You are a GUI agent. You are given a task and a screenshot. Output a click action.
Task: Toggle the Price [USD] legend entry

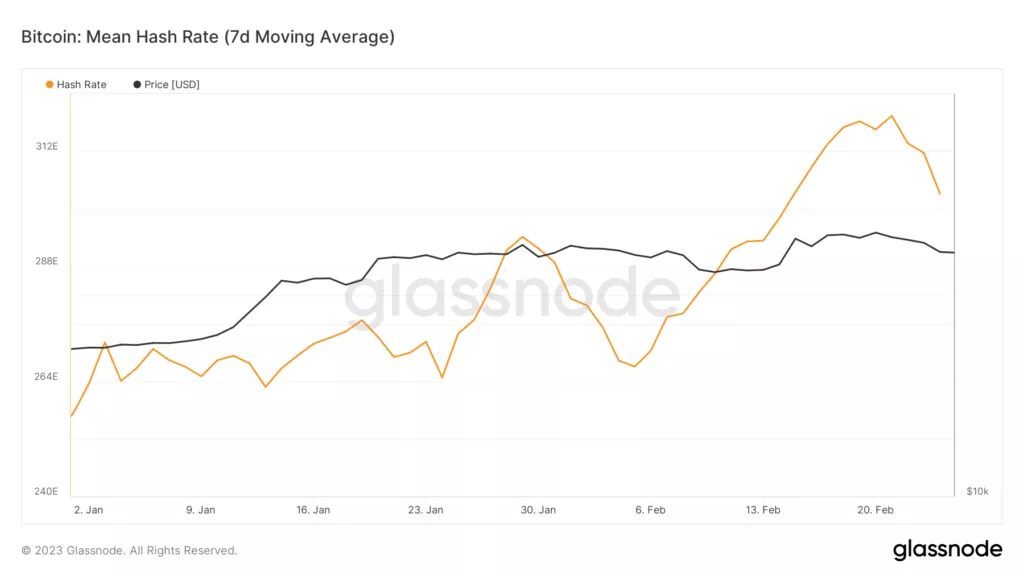[167, 84]
